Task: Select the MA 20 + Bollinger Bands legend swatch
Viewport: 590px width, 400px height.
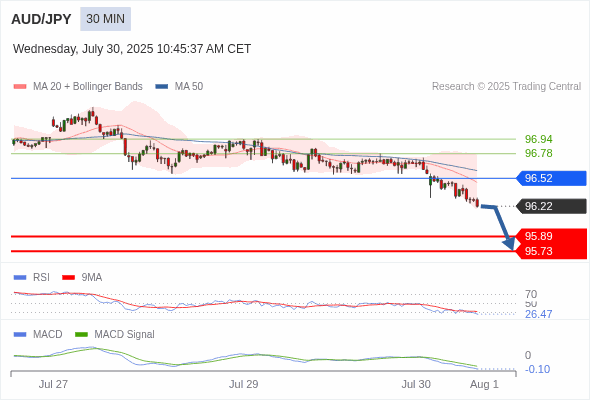Action: [20, 87]
